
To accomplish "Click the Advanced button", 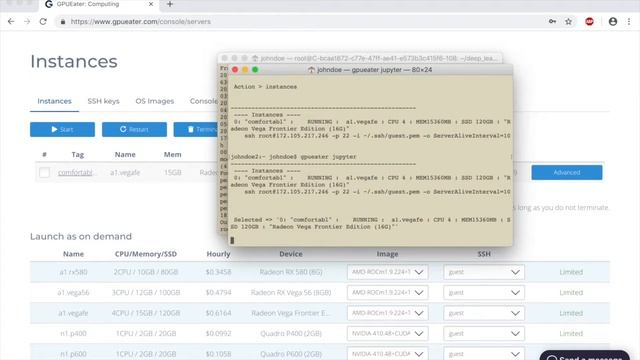I will [567, 173].
